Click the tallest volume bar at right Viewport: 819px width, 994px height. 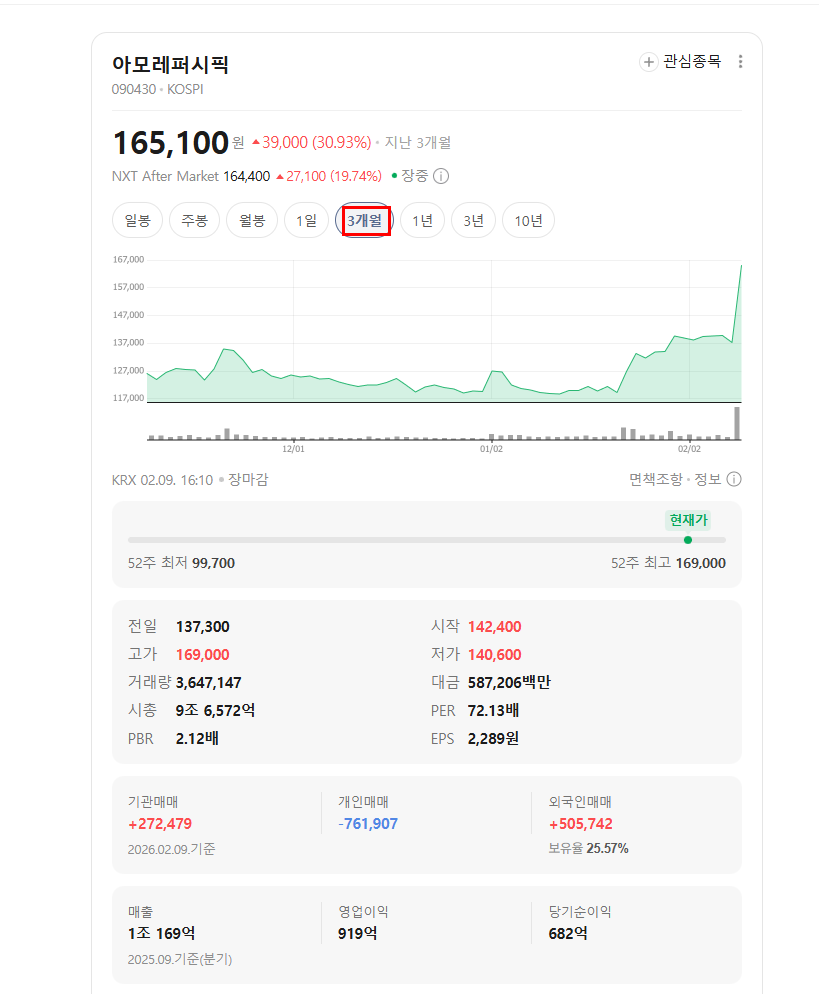737,423
